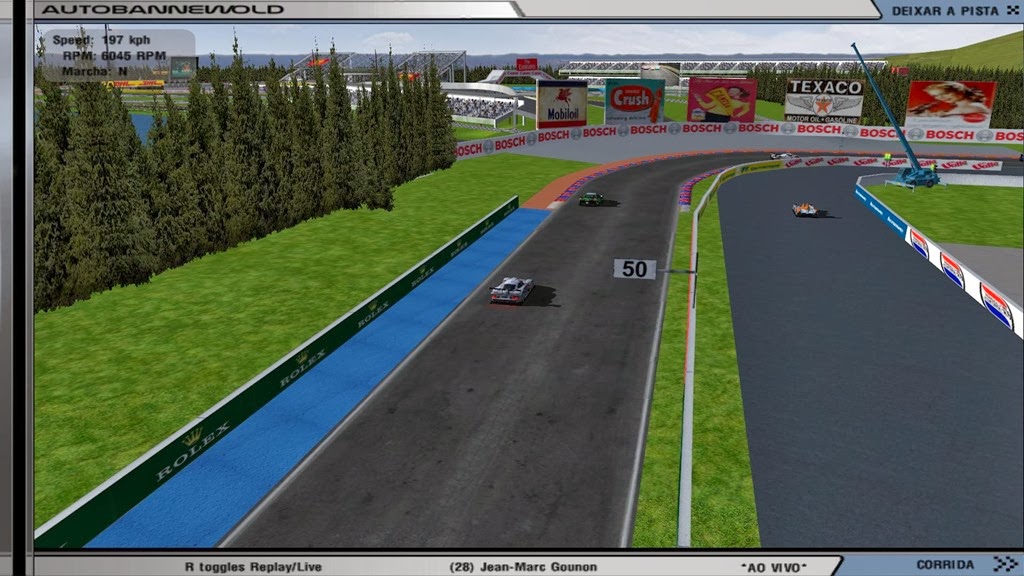The image size is (1024, 576).
Task: Select the green car near the curve
Action: (x=591, y=199)
